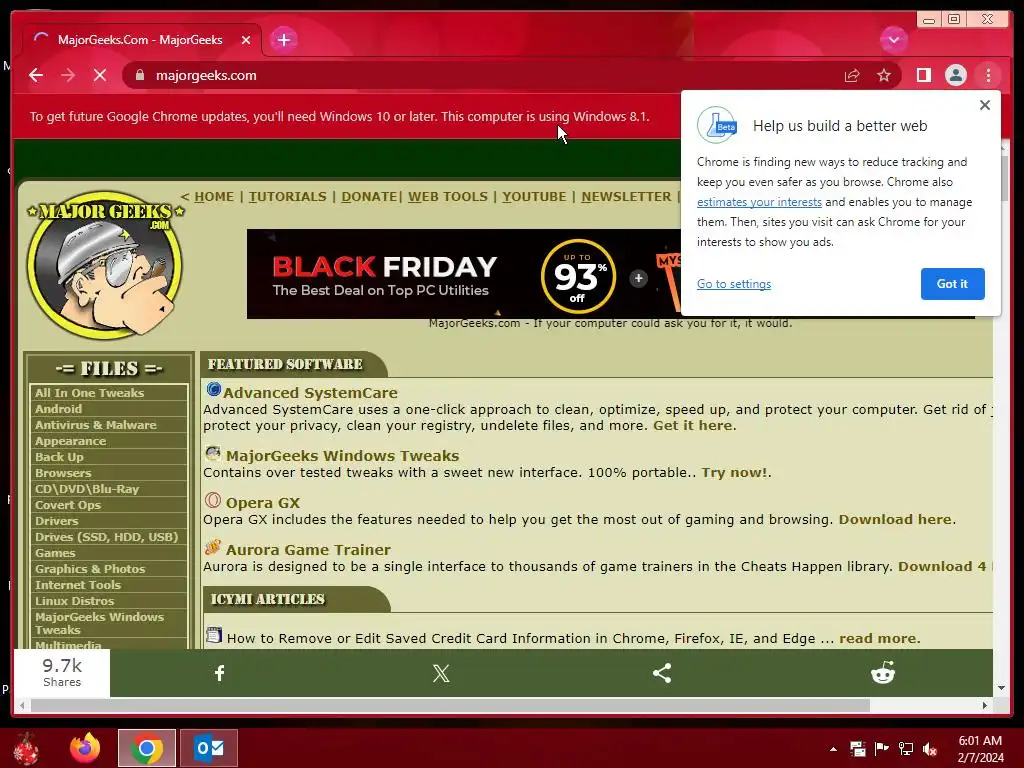Viewport: 1024px width, 768px height.
Task: Click the Major Geeks logo image
Action: tap(105, 264)
